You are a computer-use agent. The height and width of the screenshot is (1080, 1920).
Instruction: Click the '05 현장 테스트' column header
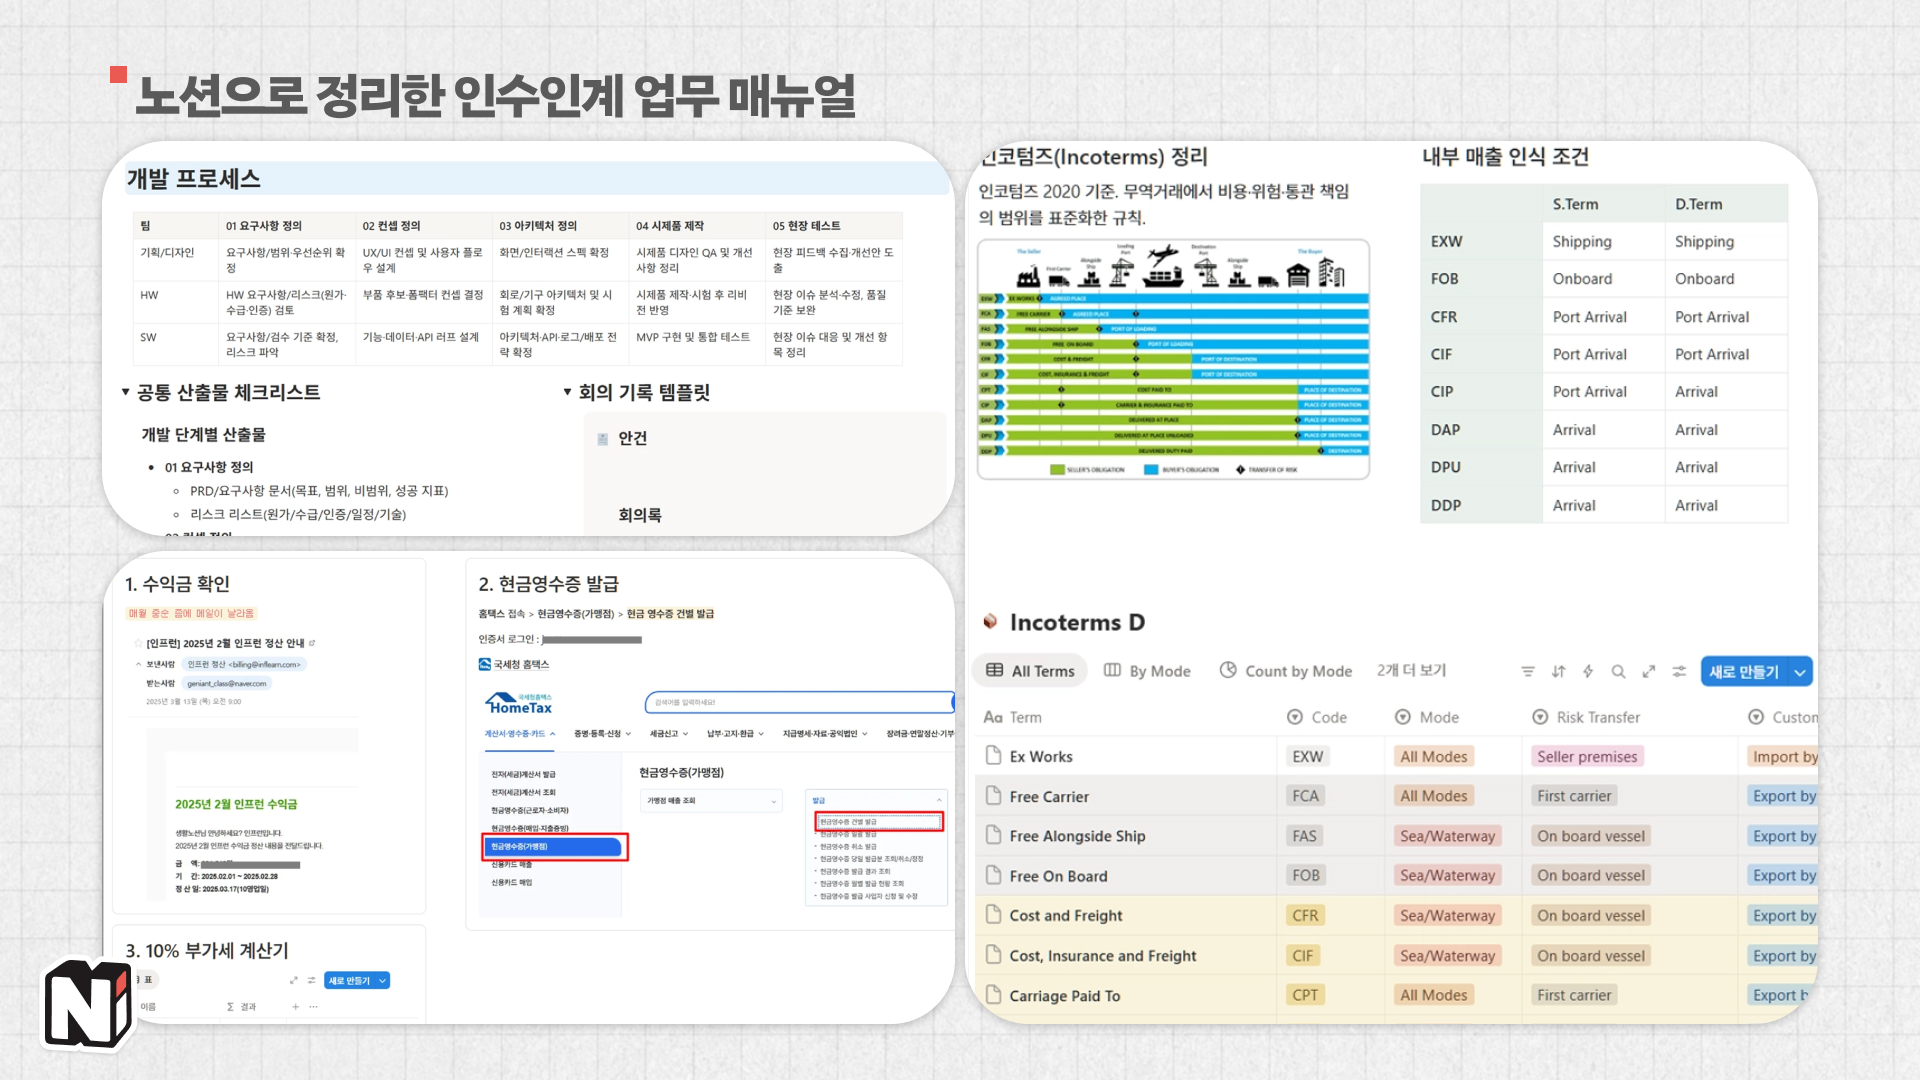coord(806,226)
